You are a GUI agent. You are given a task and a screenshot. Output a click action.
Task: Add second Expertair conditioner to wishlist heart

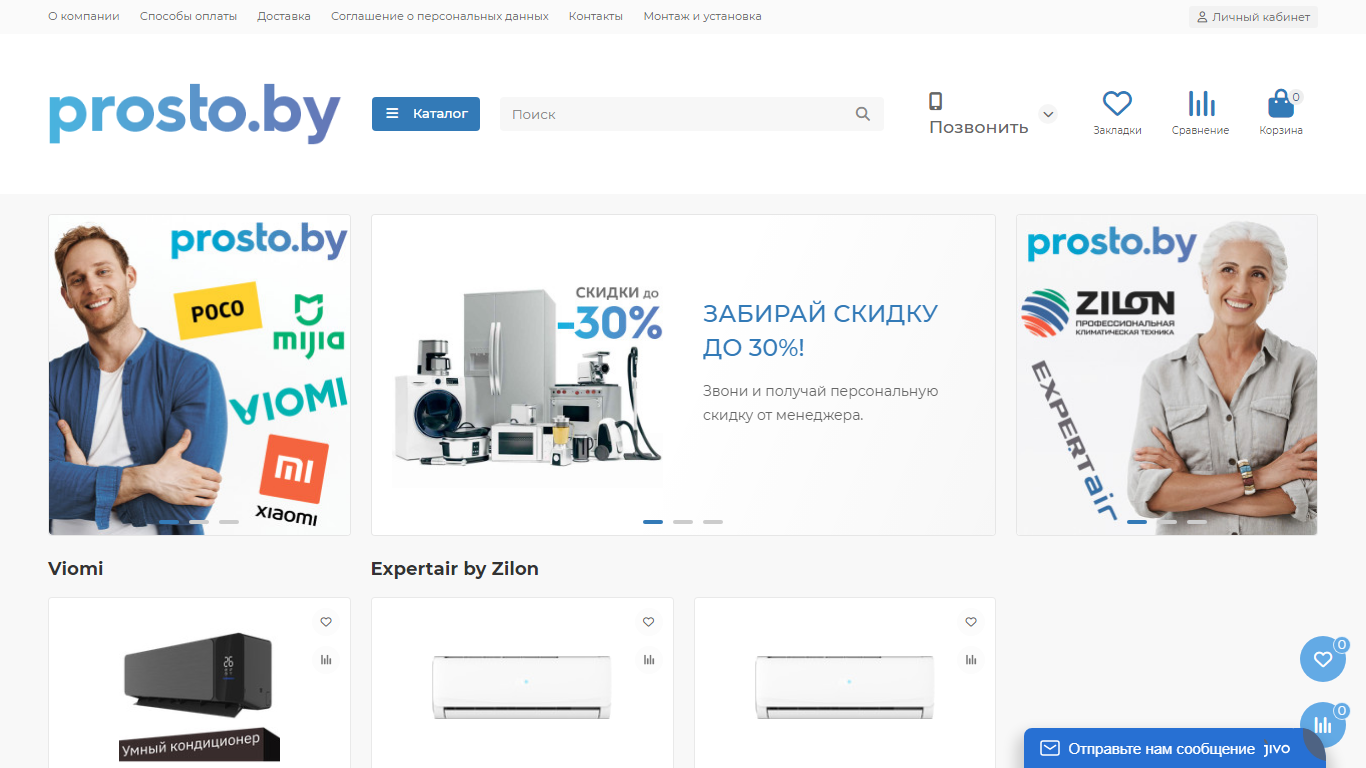tap(971, 622)
